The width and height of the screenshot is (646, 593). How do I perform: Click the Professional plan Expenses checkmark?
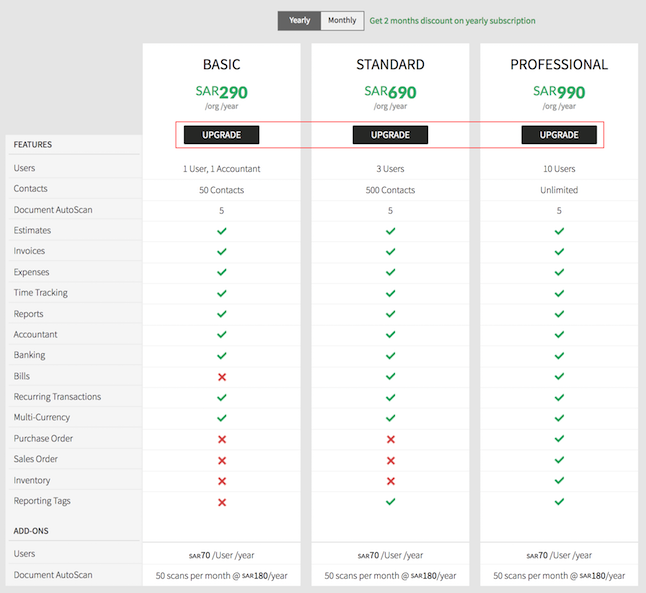click(x=559, y=272)
